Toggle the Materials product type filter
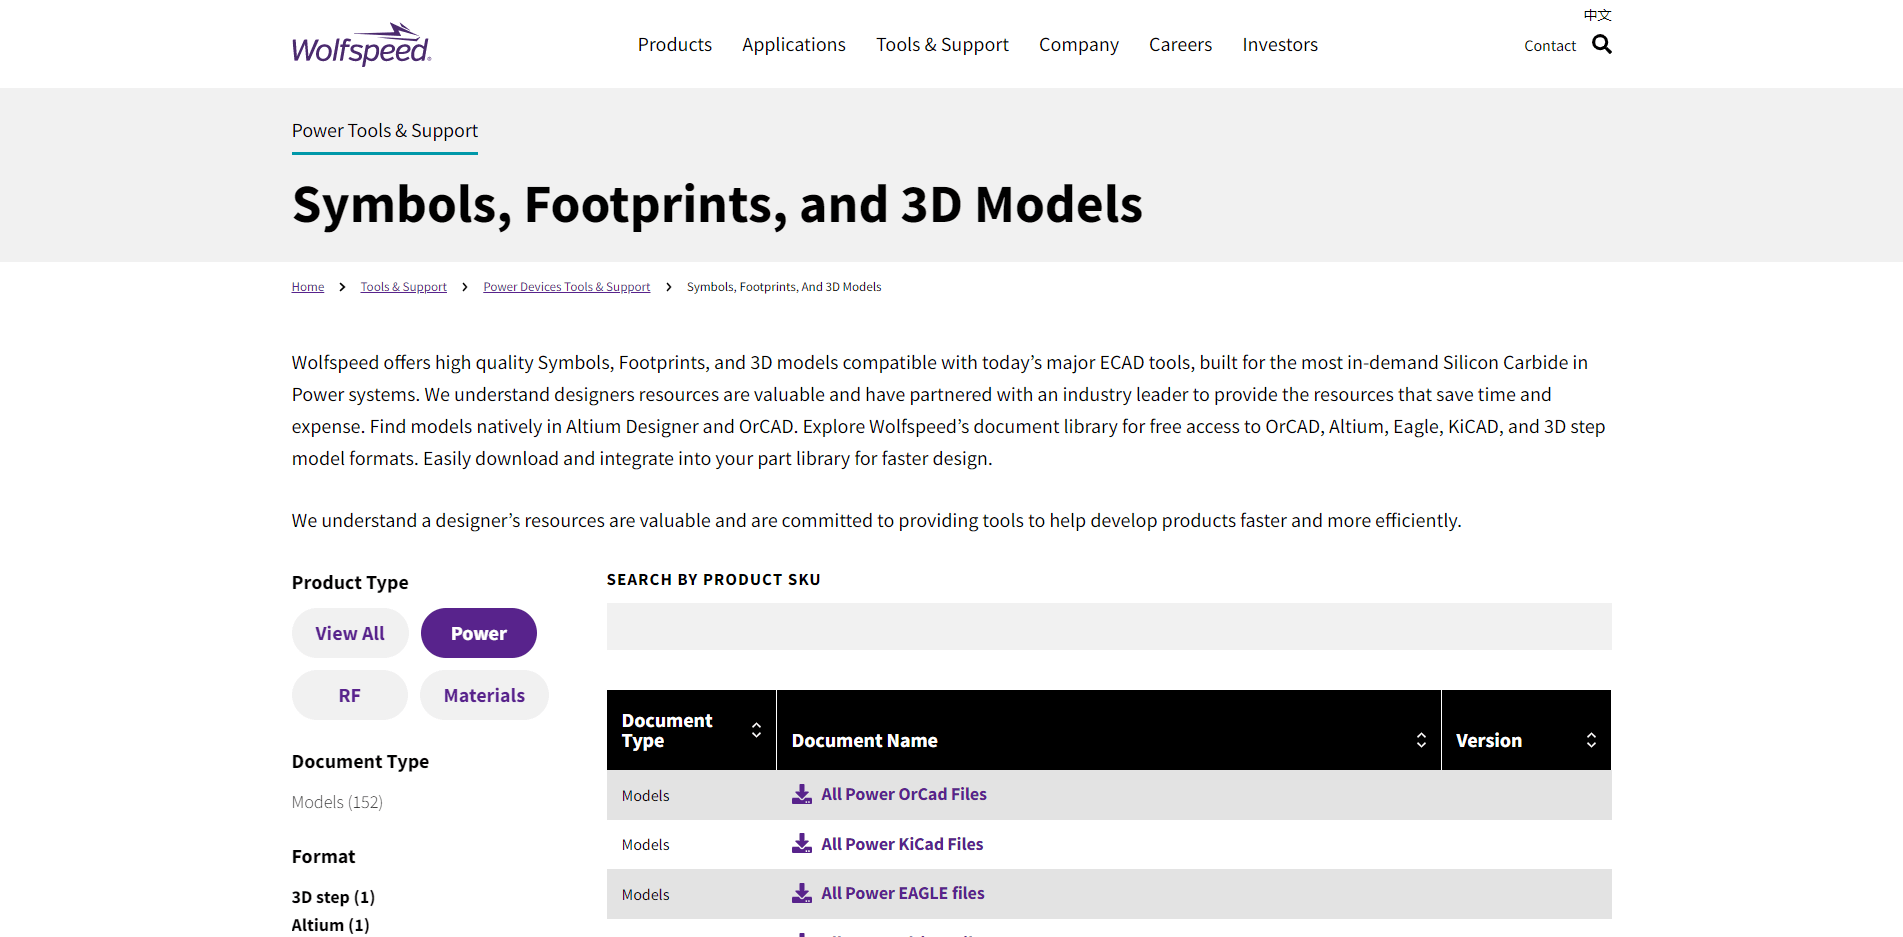The image size is (1903, 937). pyautogui.click(x=484, y=694)
